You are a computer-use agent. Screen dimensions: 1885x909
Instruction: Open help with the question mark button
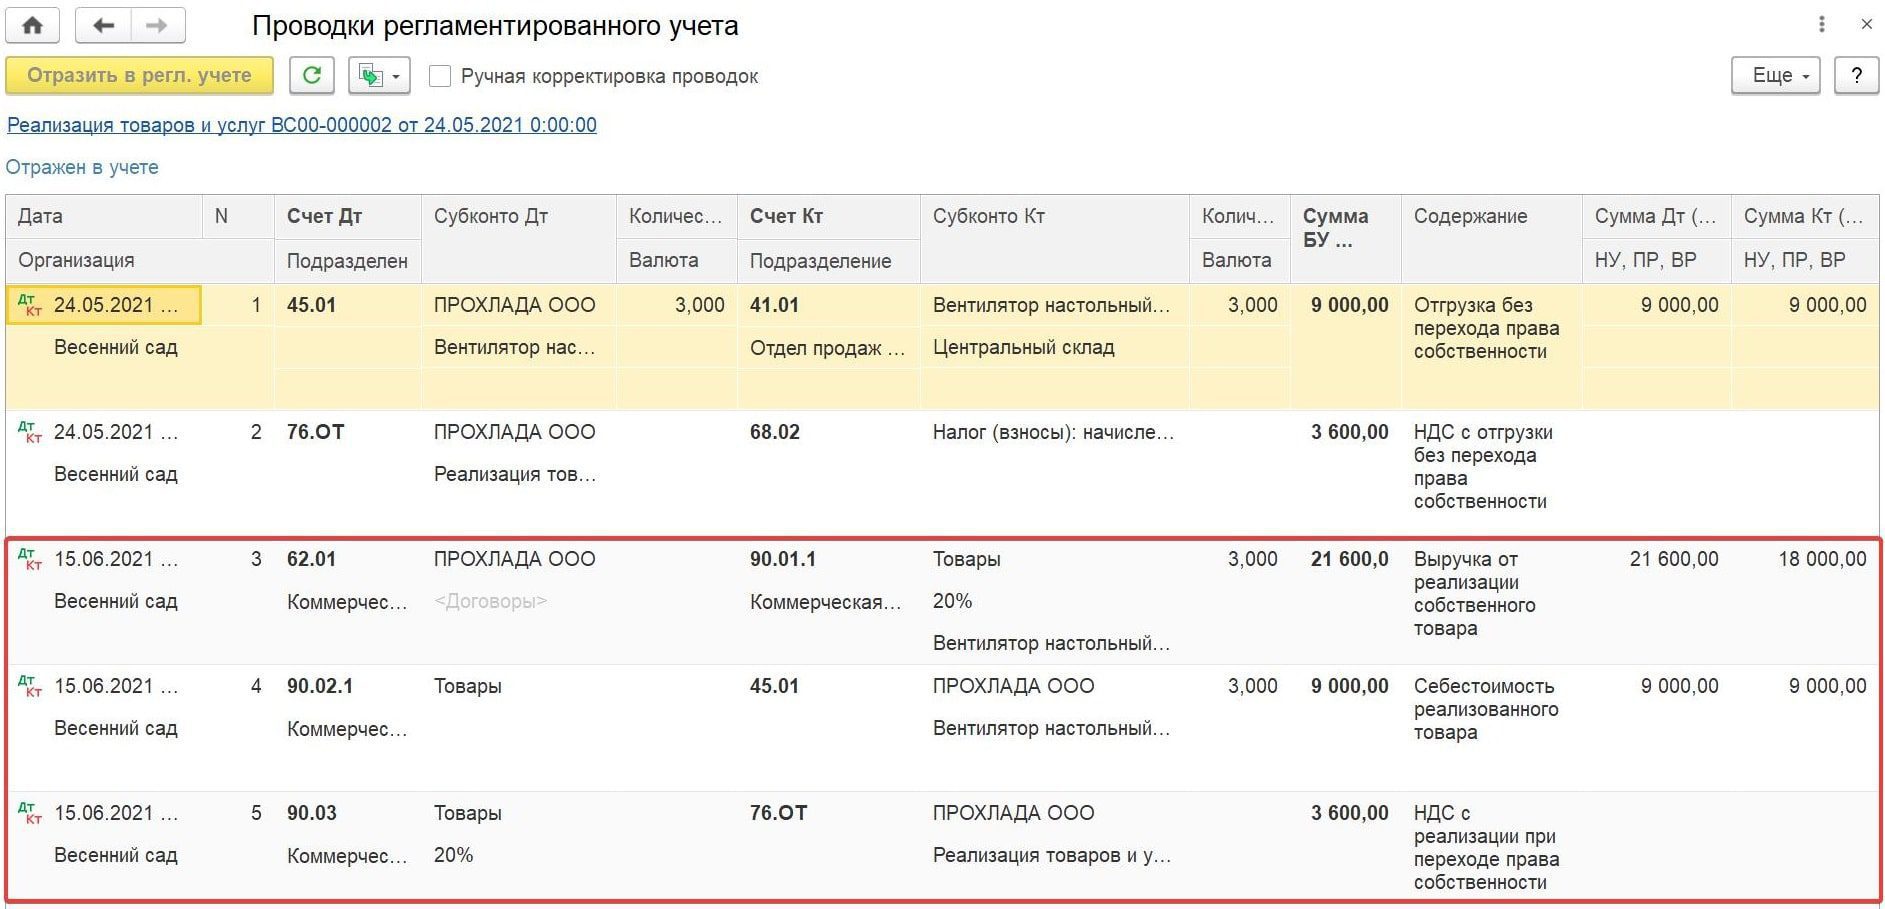tap(1856, 76)
